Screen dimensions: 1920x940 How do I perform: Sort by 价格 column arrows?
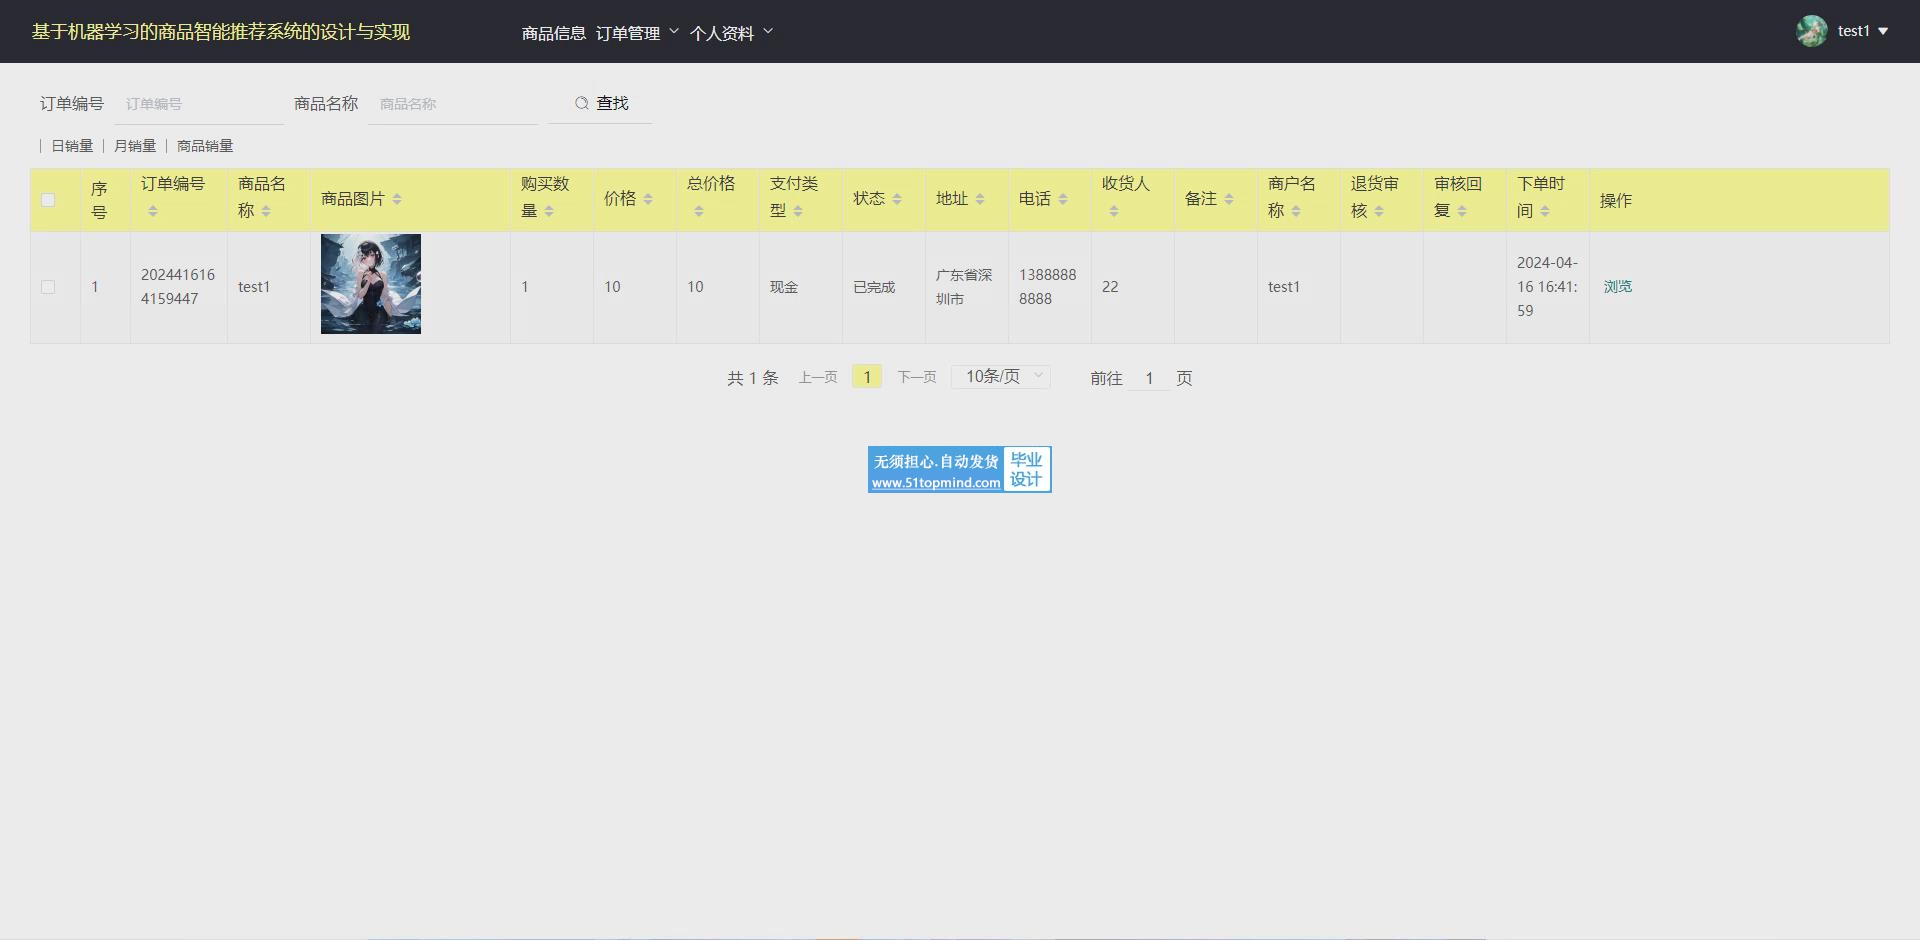(x=648, y=199)
